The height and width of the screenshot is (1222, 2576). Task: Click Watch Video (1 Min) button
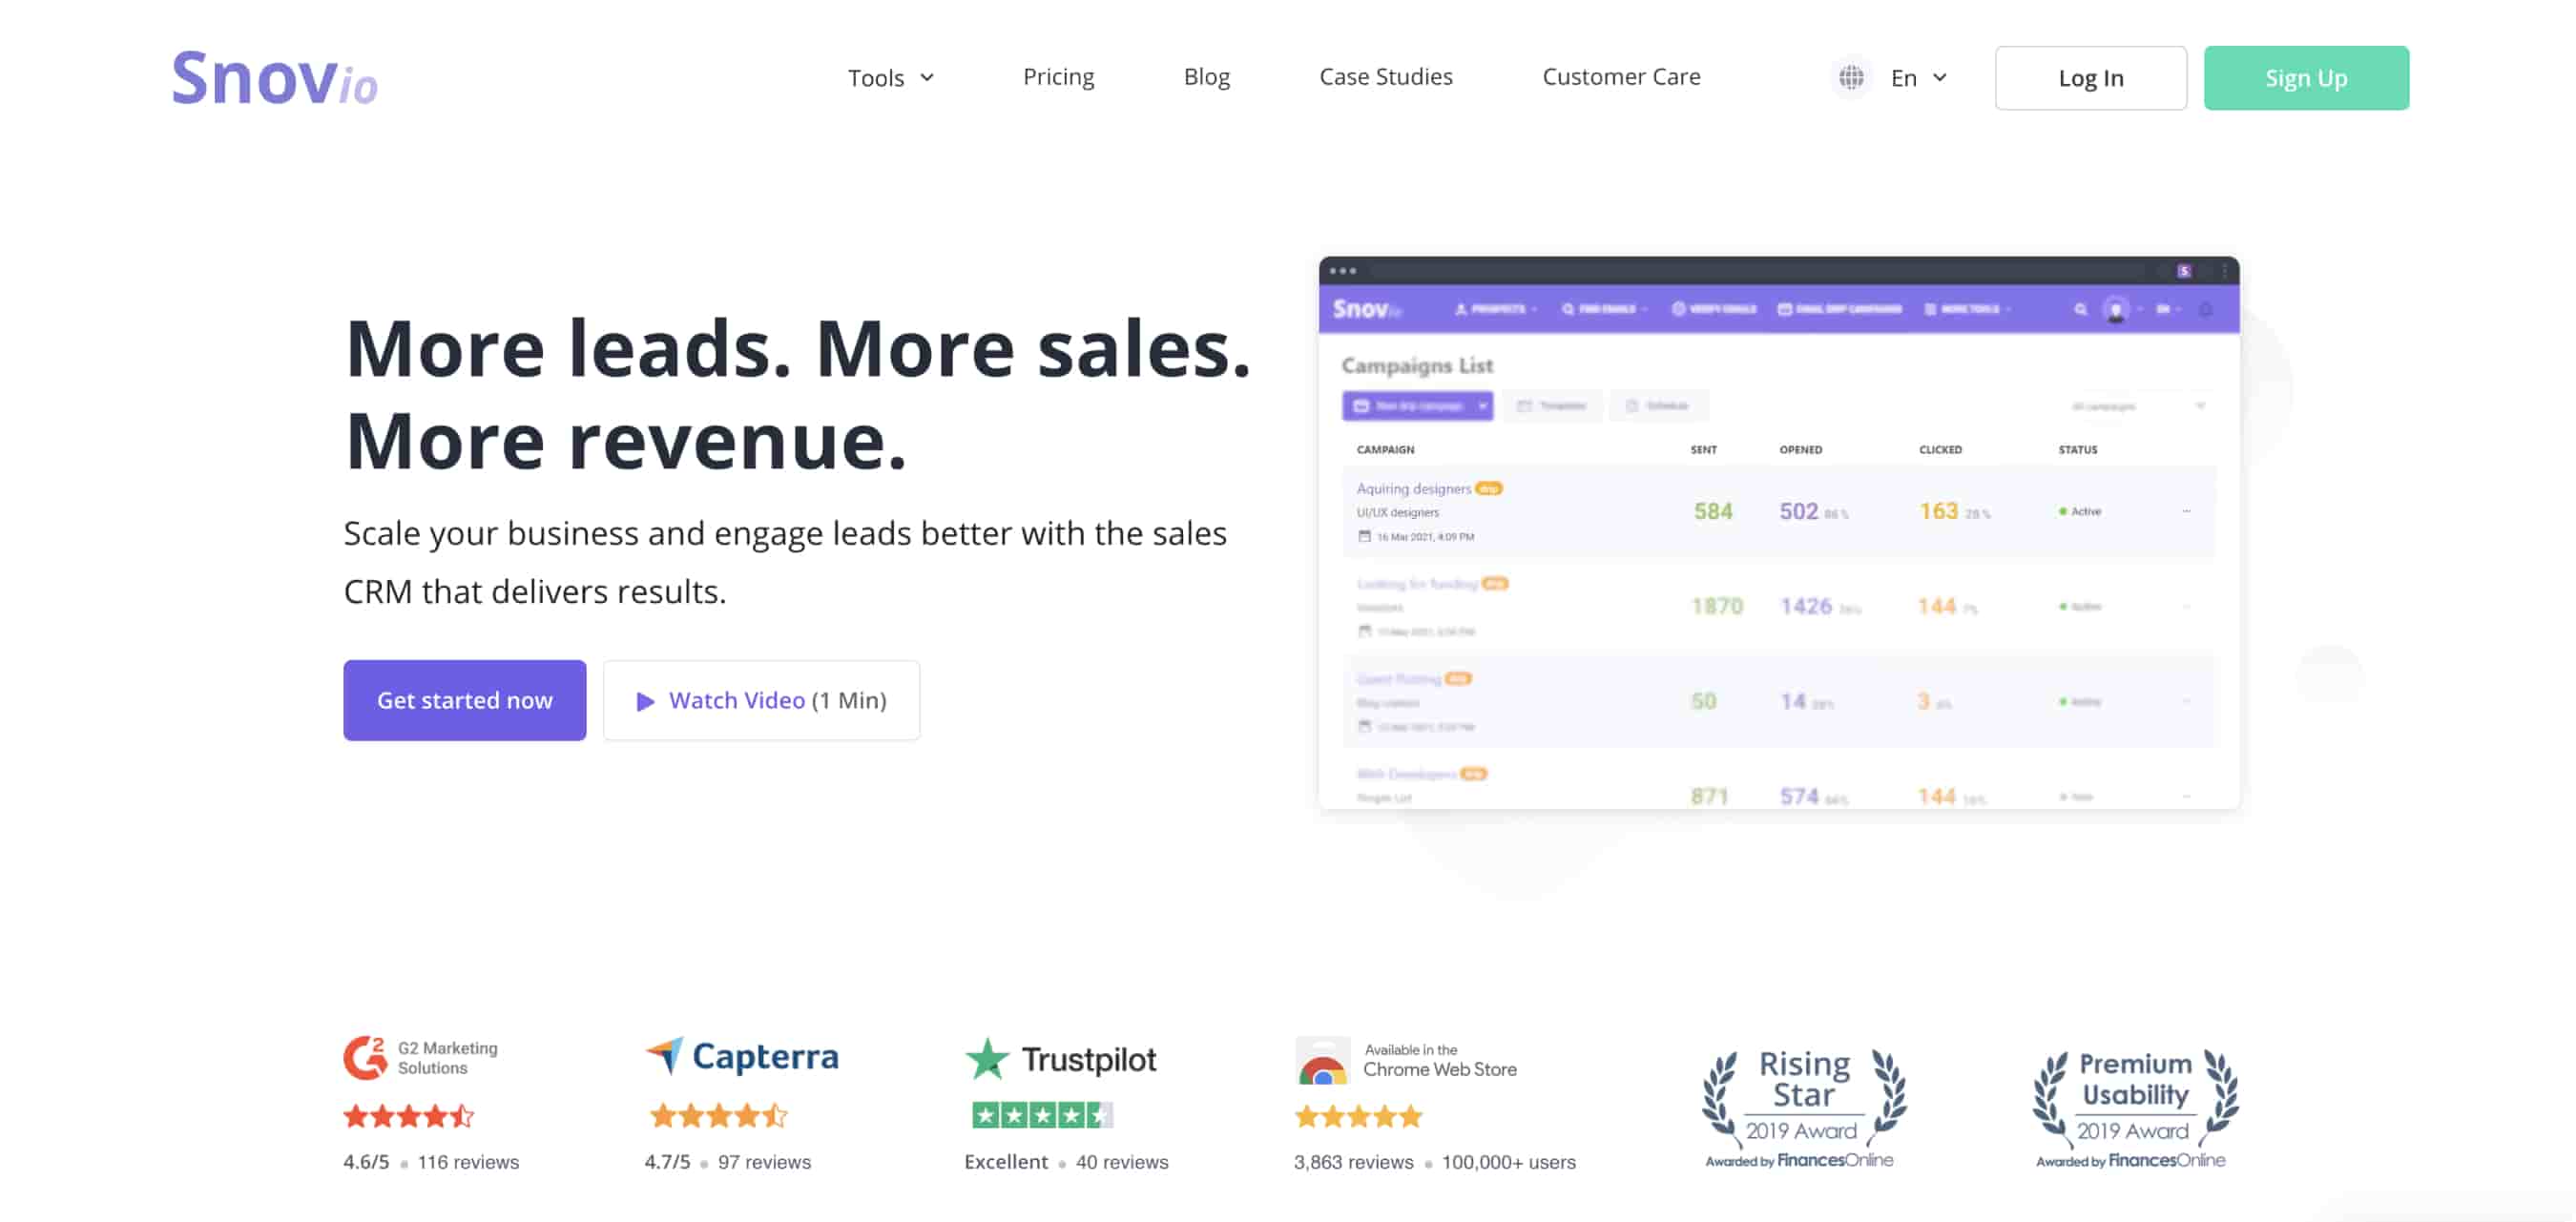click(761, 700)
